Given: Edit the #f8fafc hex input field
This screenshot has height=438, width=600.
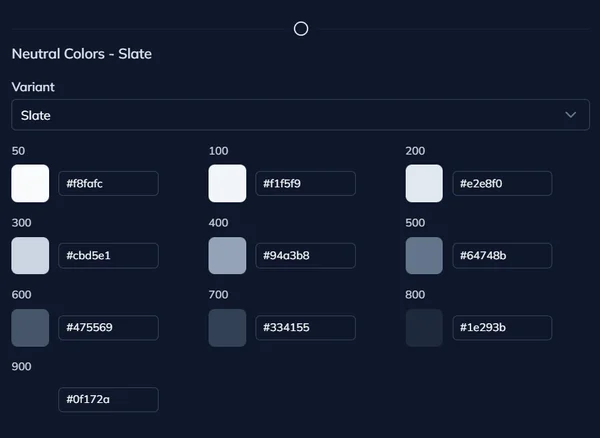Looking at the screenshot, I should click(108, 184).
